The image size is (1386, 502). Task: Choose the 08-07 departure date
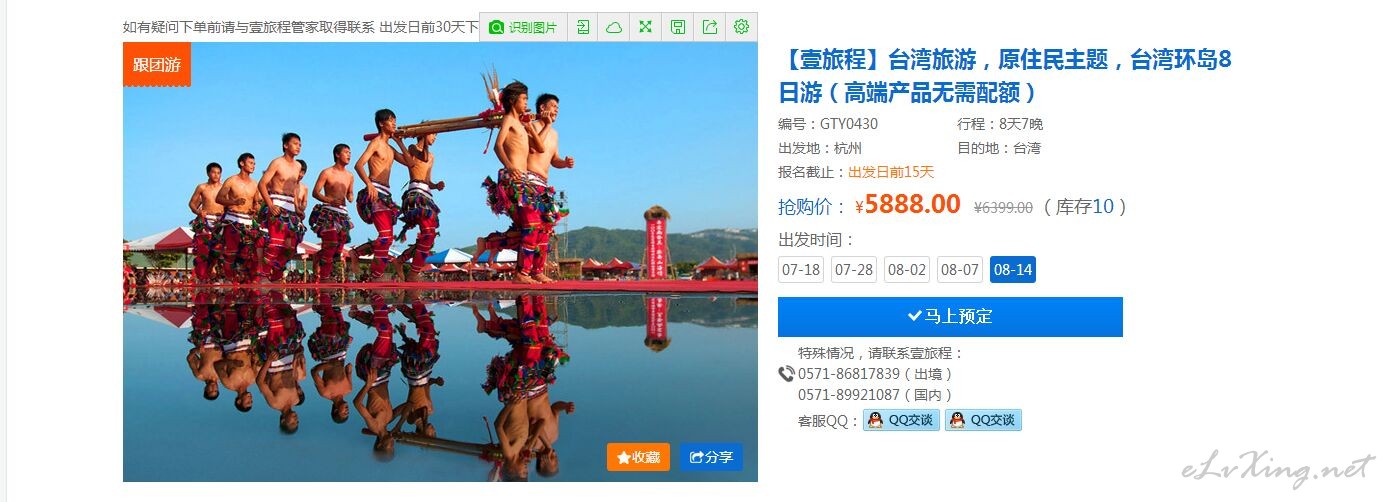960,270
